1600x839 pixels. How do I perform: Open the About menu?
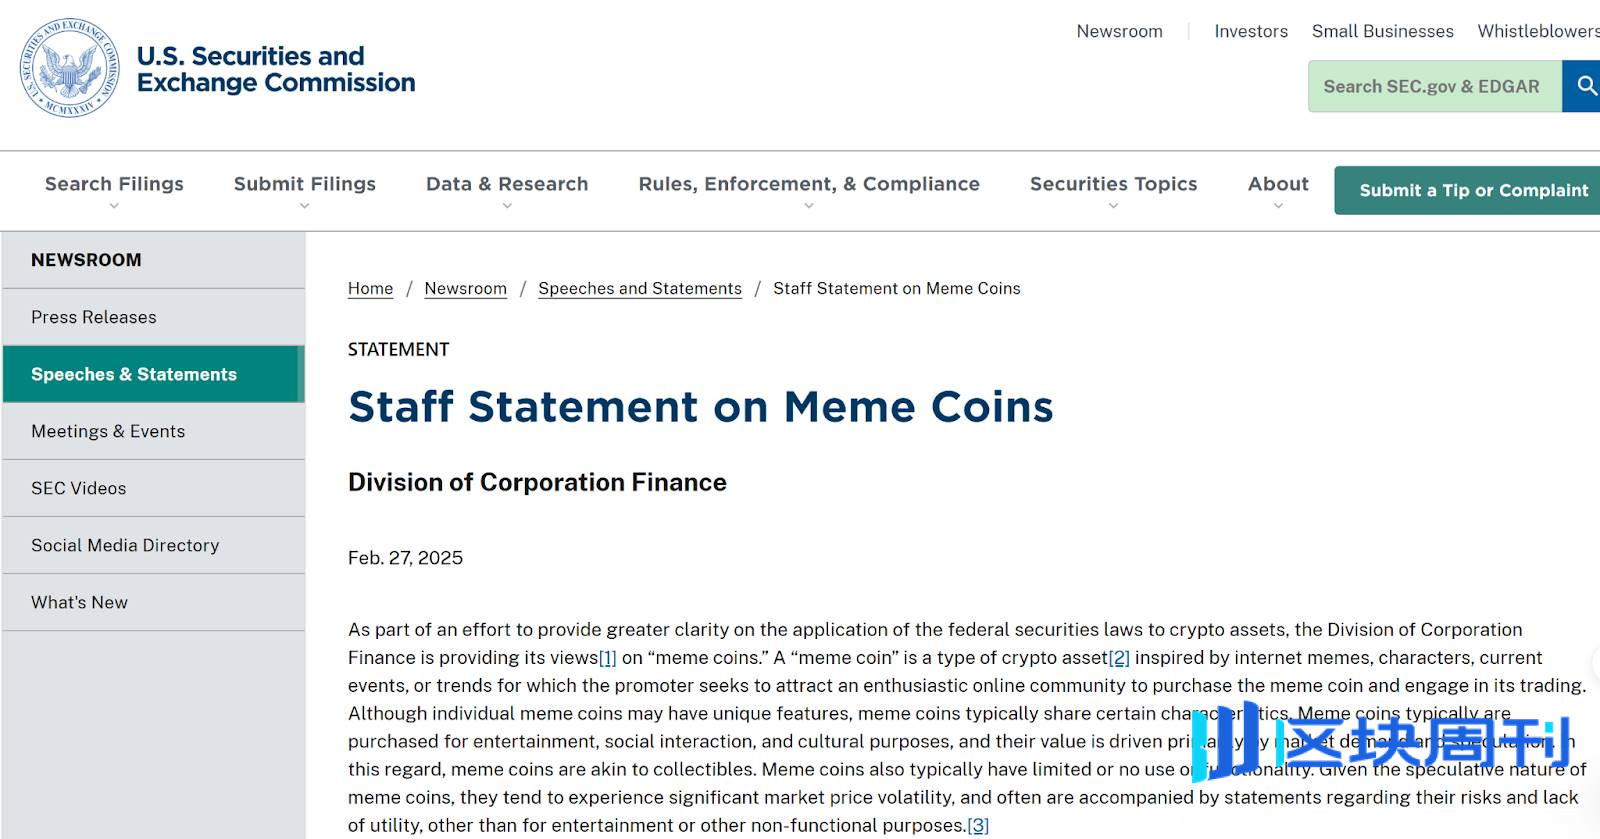(x=1278, y=184)
